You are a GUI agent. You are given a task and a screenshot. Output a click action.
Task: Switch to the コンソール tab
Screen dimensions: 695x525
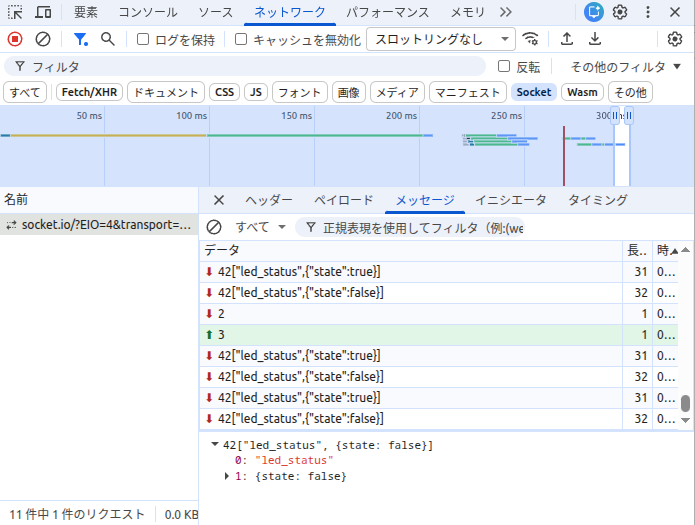click(x=148, y=12)
